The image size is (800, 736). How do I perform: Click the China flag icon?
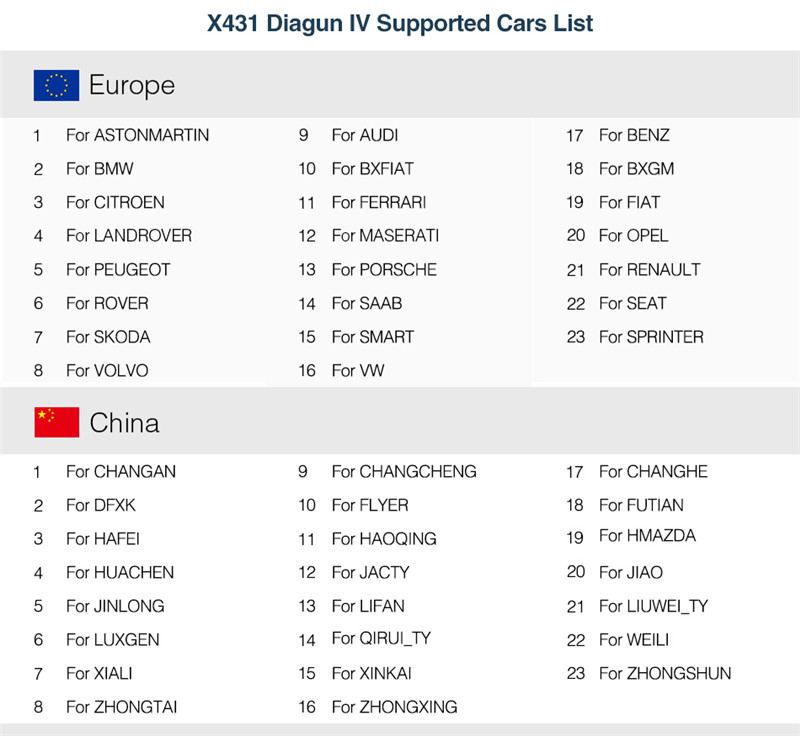[56, 423]
